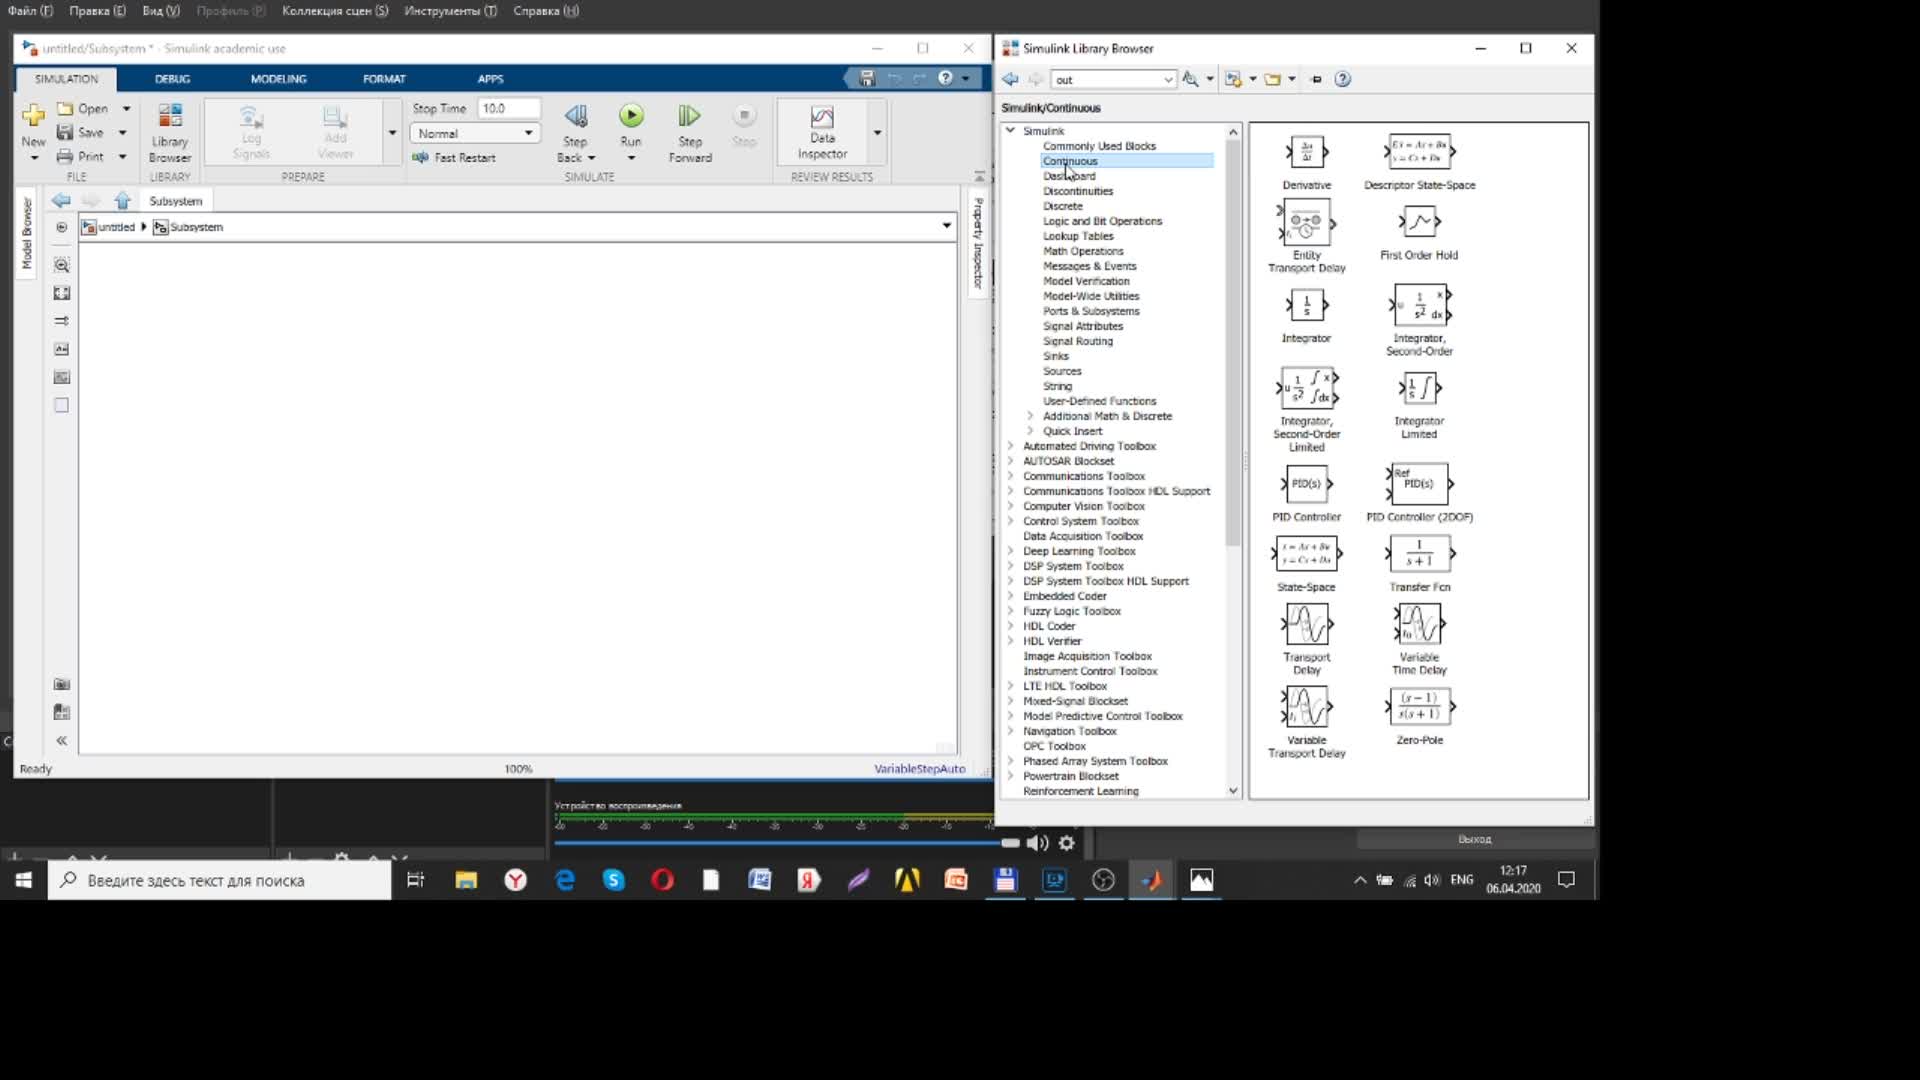Open the breadcrumb path dropdown arrow
Image resolution: width=1920 pixels, height=1080 pixels.
[x=946, y=225]
